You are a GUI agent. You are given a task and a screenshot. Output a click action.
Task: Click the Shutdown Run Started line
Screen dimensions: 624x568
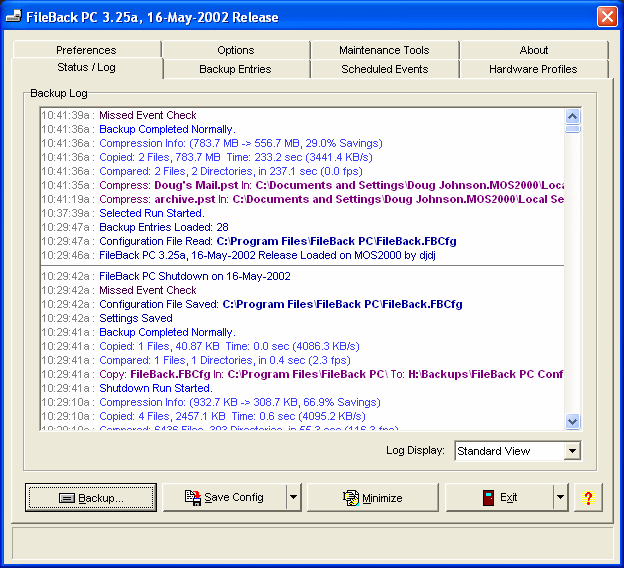pos(127,388)
